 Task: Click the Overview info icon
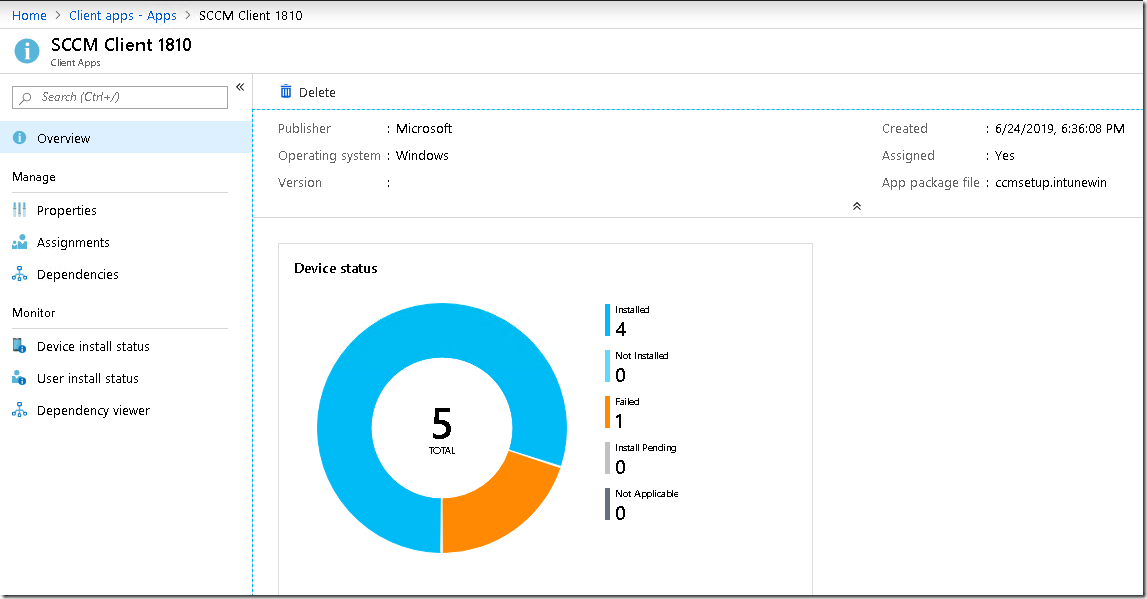(x=20, y=138)
